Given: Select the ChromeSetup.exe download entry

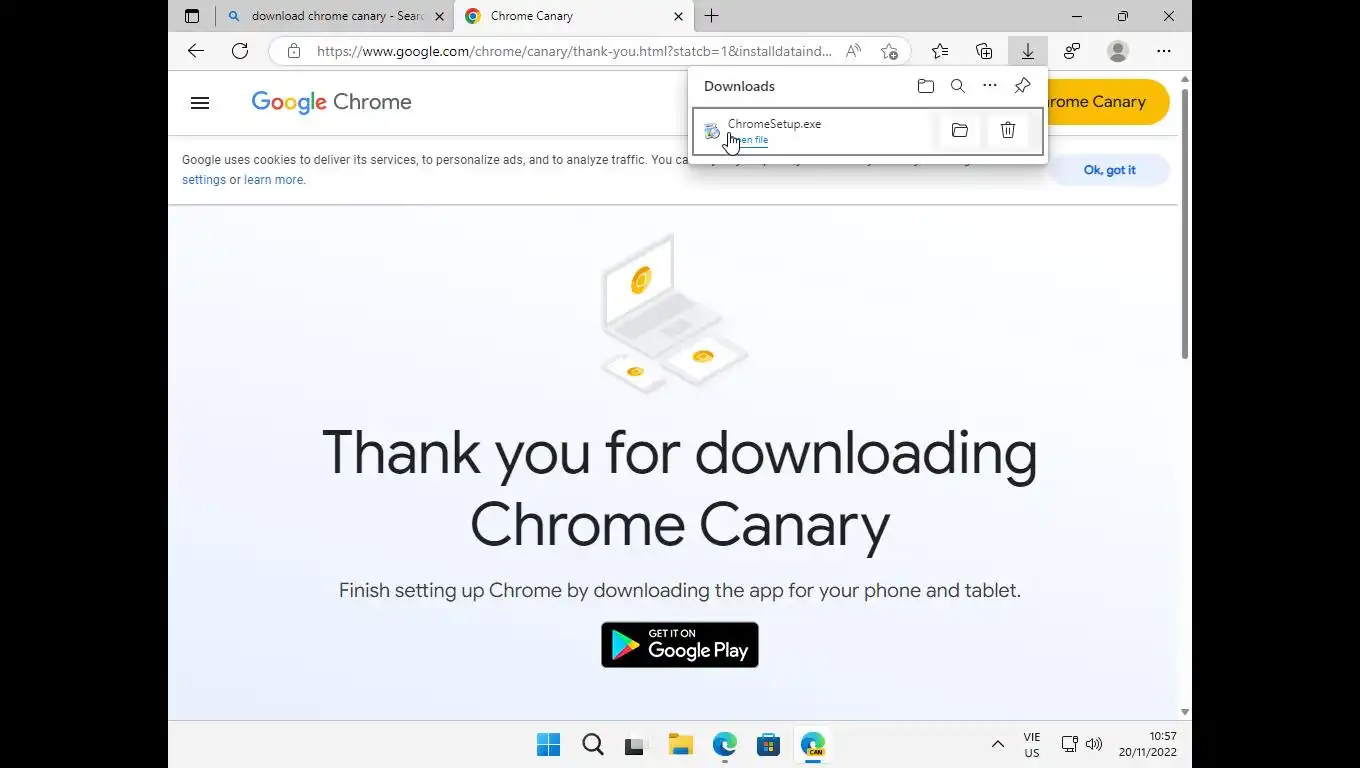Looking at the screenshot, I should click(868, 131).
